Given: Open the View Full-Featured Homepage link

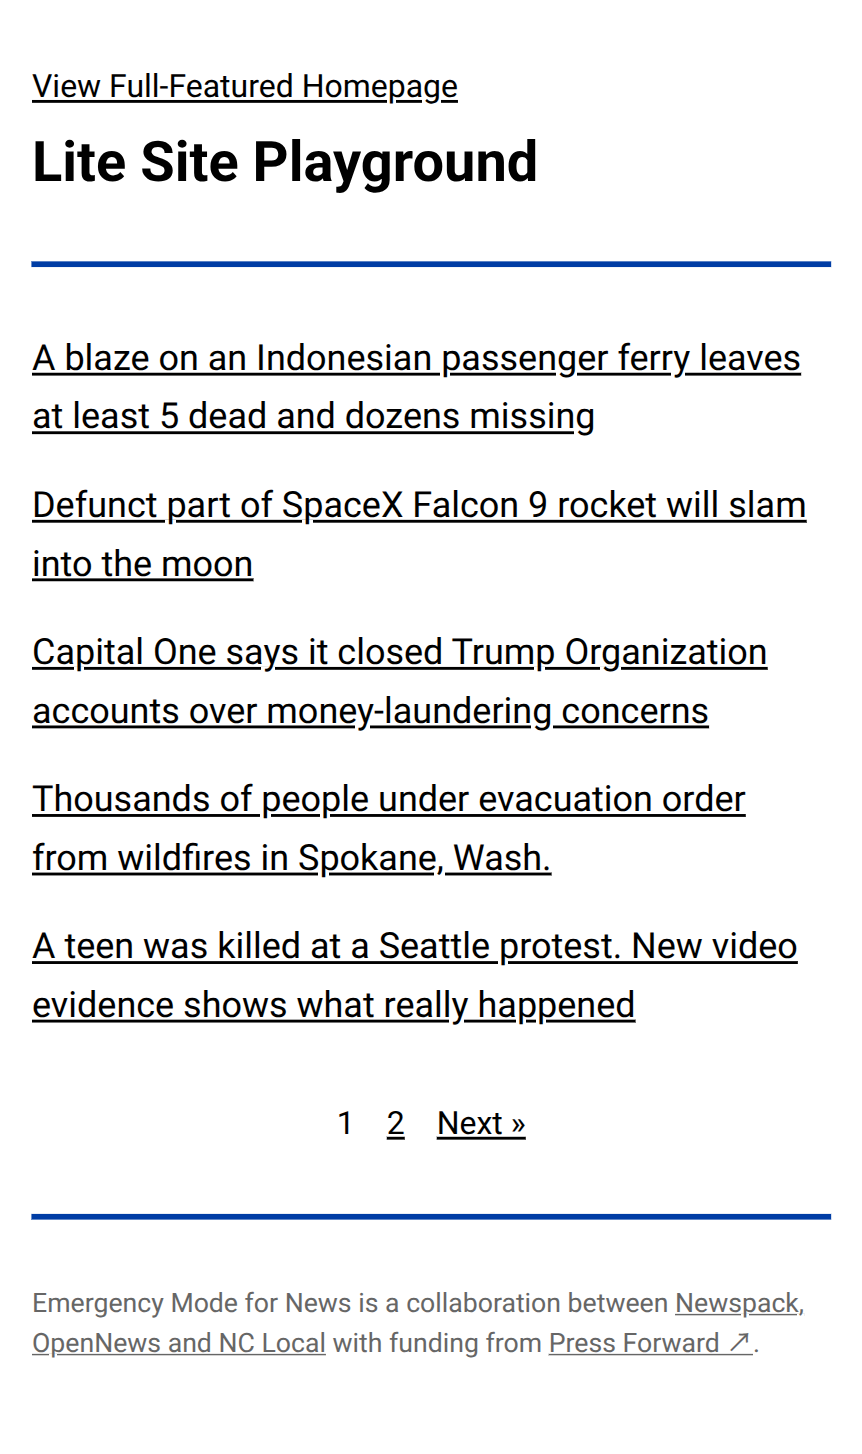Looking at the screenshot, I should (x=245, y=87).
